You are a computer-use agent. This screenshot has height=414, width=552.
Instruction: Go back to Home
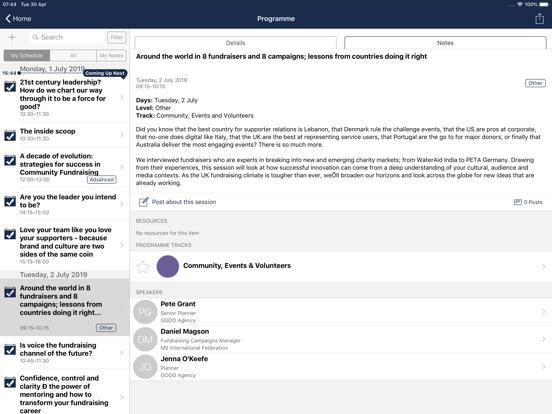18,19
